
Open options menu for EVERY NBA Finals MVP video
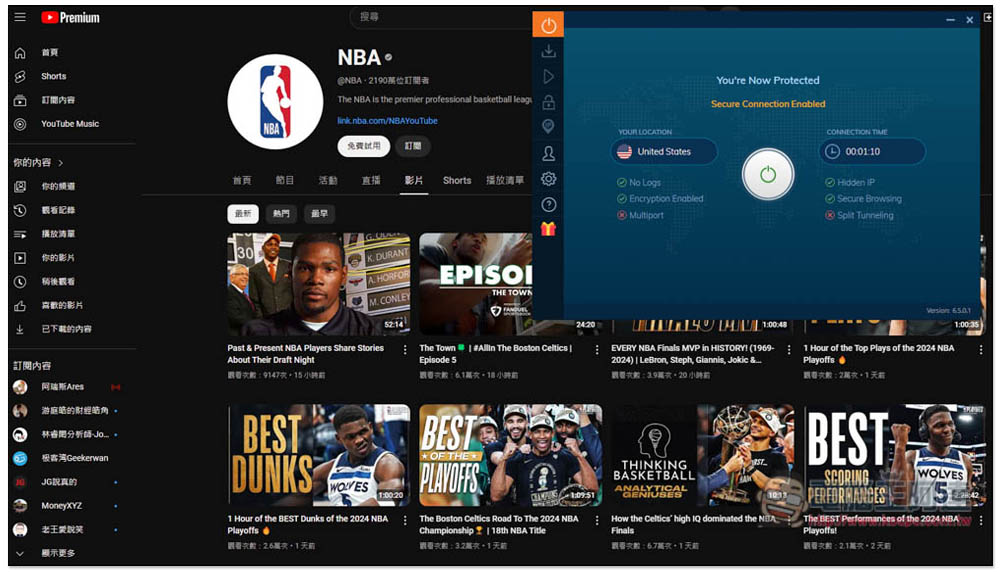point(789,349)
